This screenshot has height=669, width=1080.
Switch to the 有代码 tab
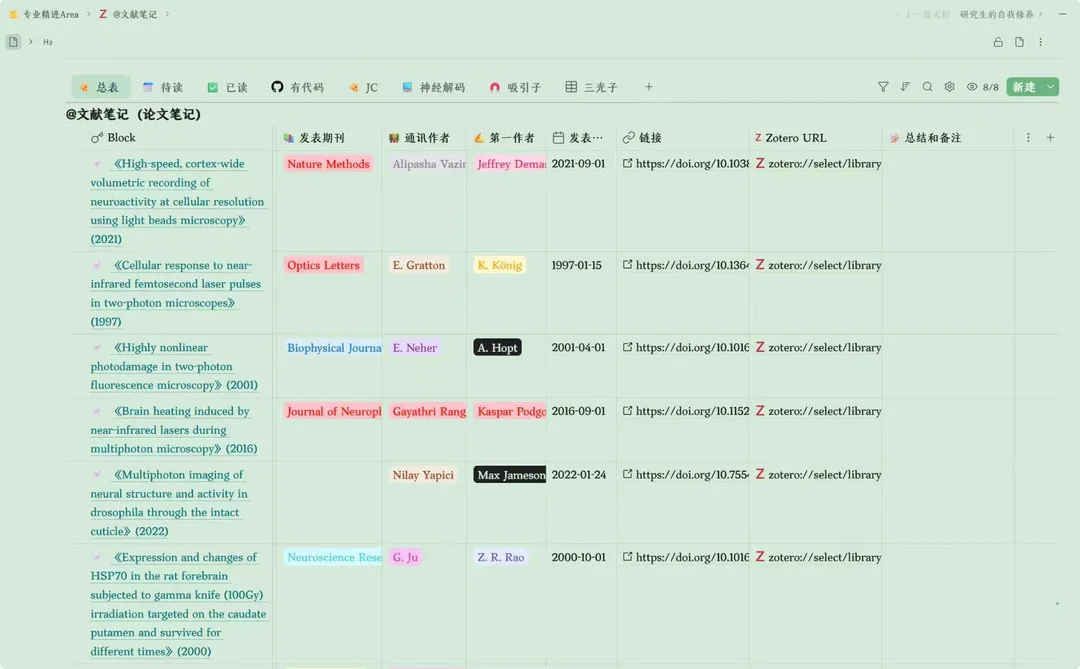pos(297,87)
